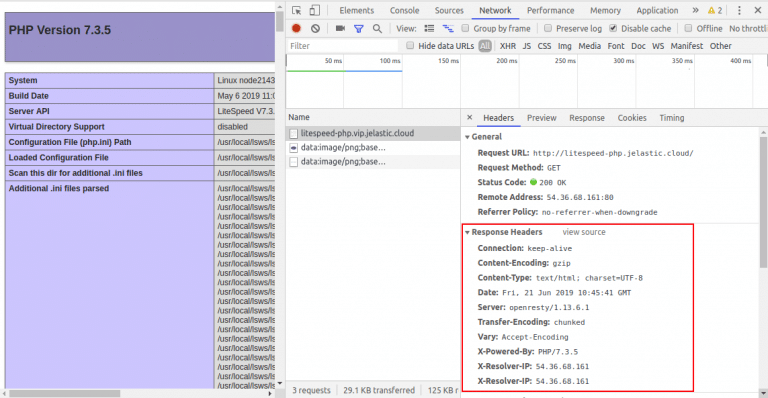Switch to the Response detail tab
Image resolution: width=768 pixels, height=398 pixels.
click(587, 118)
